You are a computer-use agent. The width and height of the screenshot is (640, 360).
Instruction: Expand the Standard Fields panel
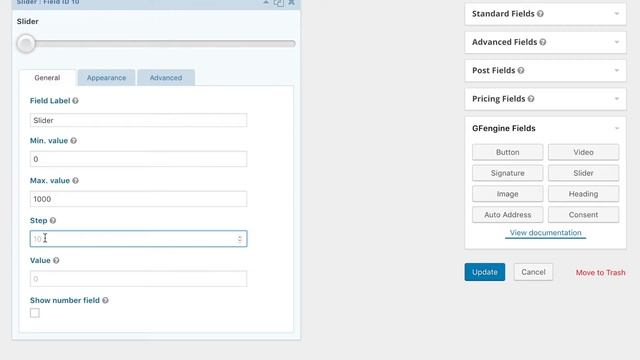pyautogui.click(x=617, y=14)
